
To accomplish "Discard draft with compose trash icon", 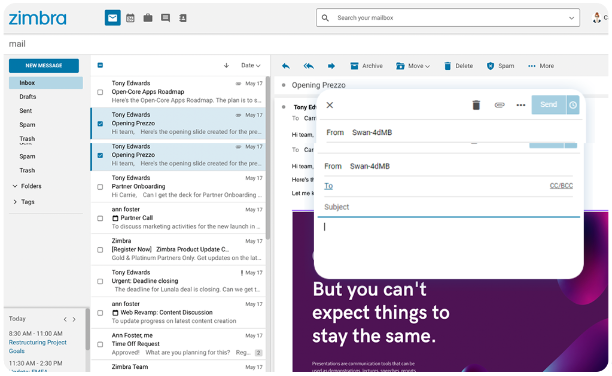I will [x=476, y=105].
